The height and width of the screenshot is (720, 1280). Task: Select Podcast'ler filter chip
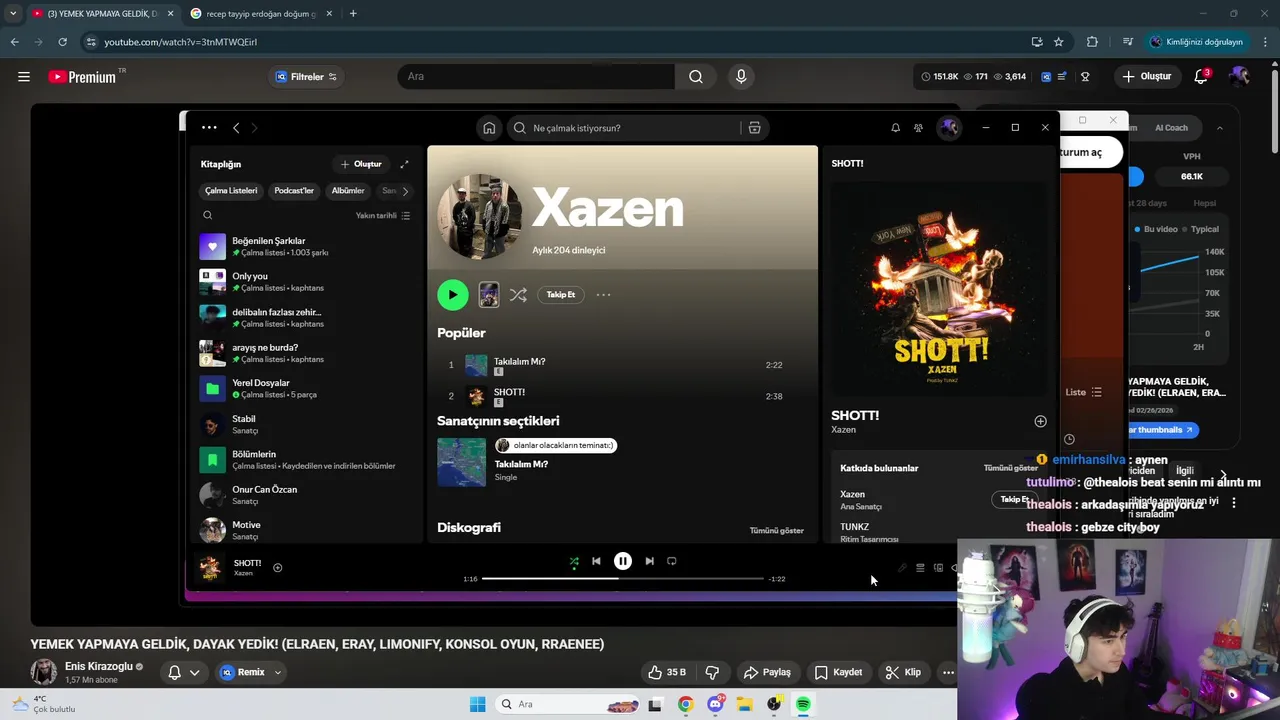coord(294,191)
